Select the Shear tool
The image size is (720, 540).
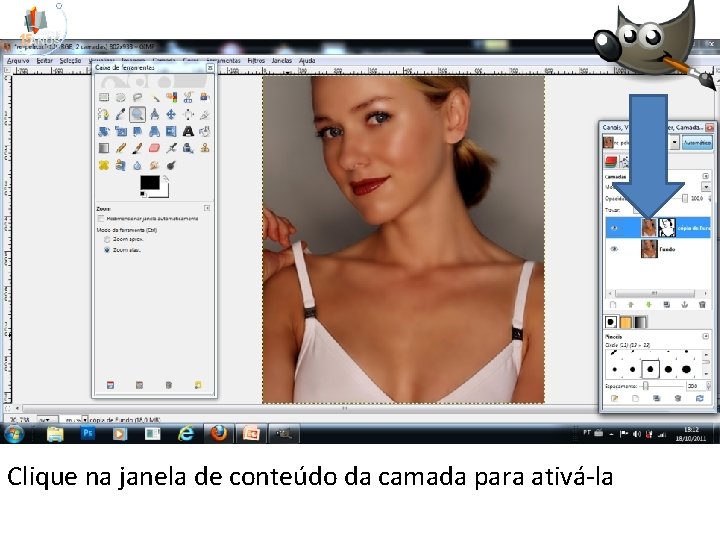137,131
